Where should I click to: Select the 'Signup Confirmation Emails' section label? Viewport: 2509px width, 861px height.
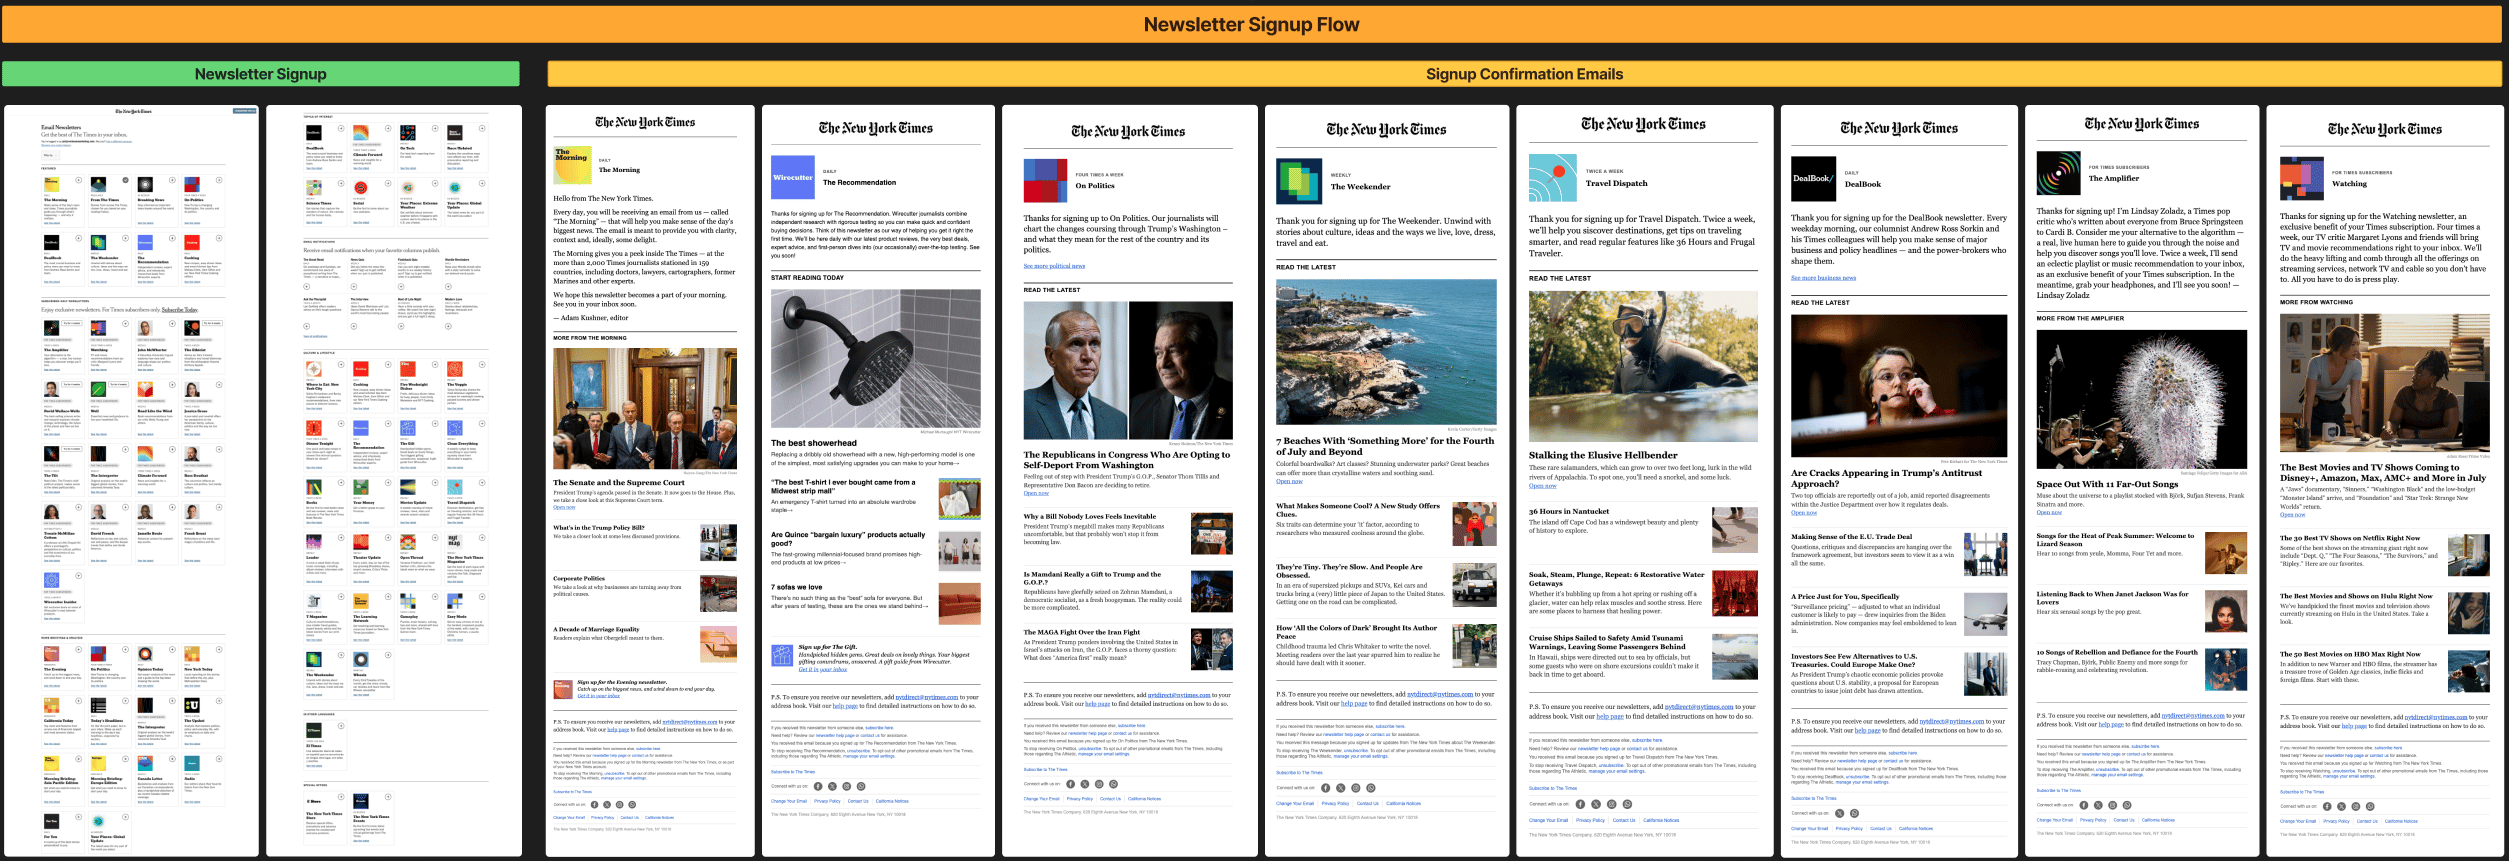pos(1524,74)
